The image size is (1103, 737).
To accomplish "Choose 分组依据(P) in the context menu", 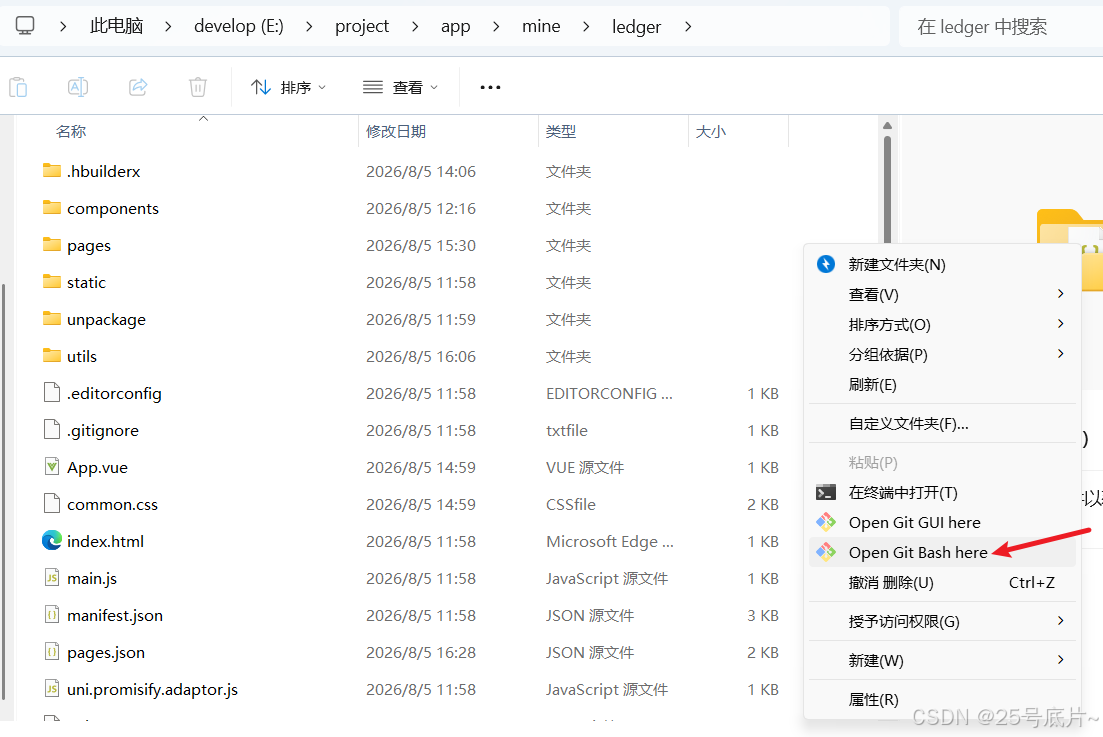I will click(x=943, y=354).
